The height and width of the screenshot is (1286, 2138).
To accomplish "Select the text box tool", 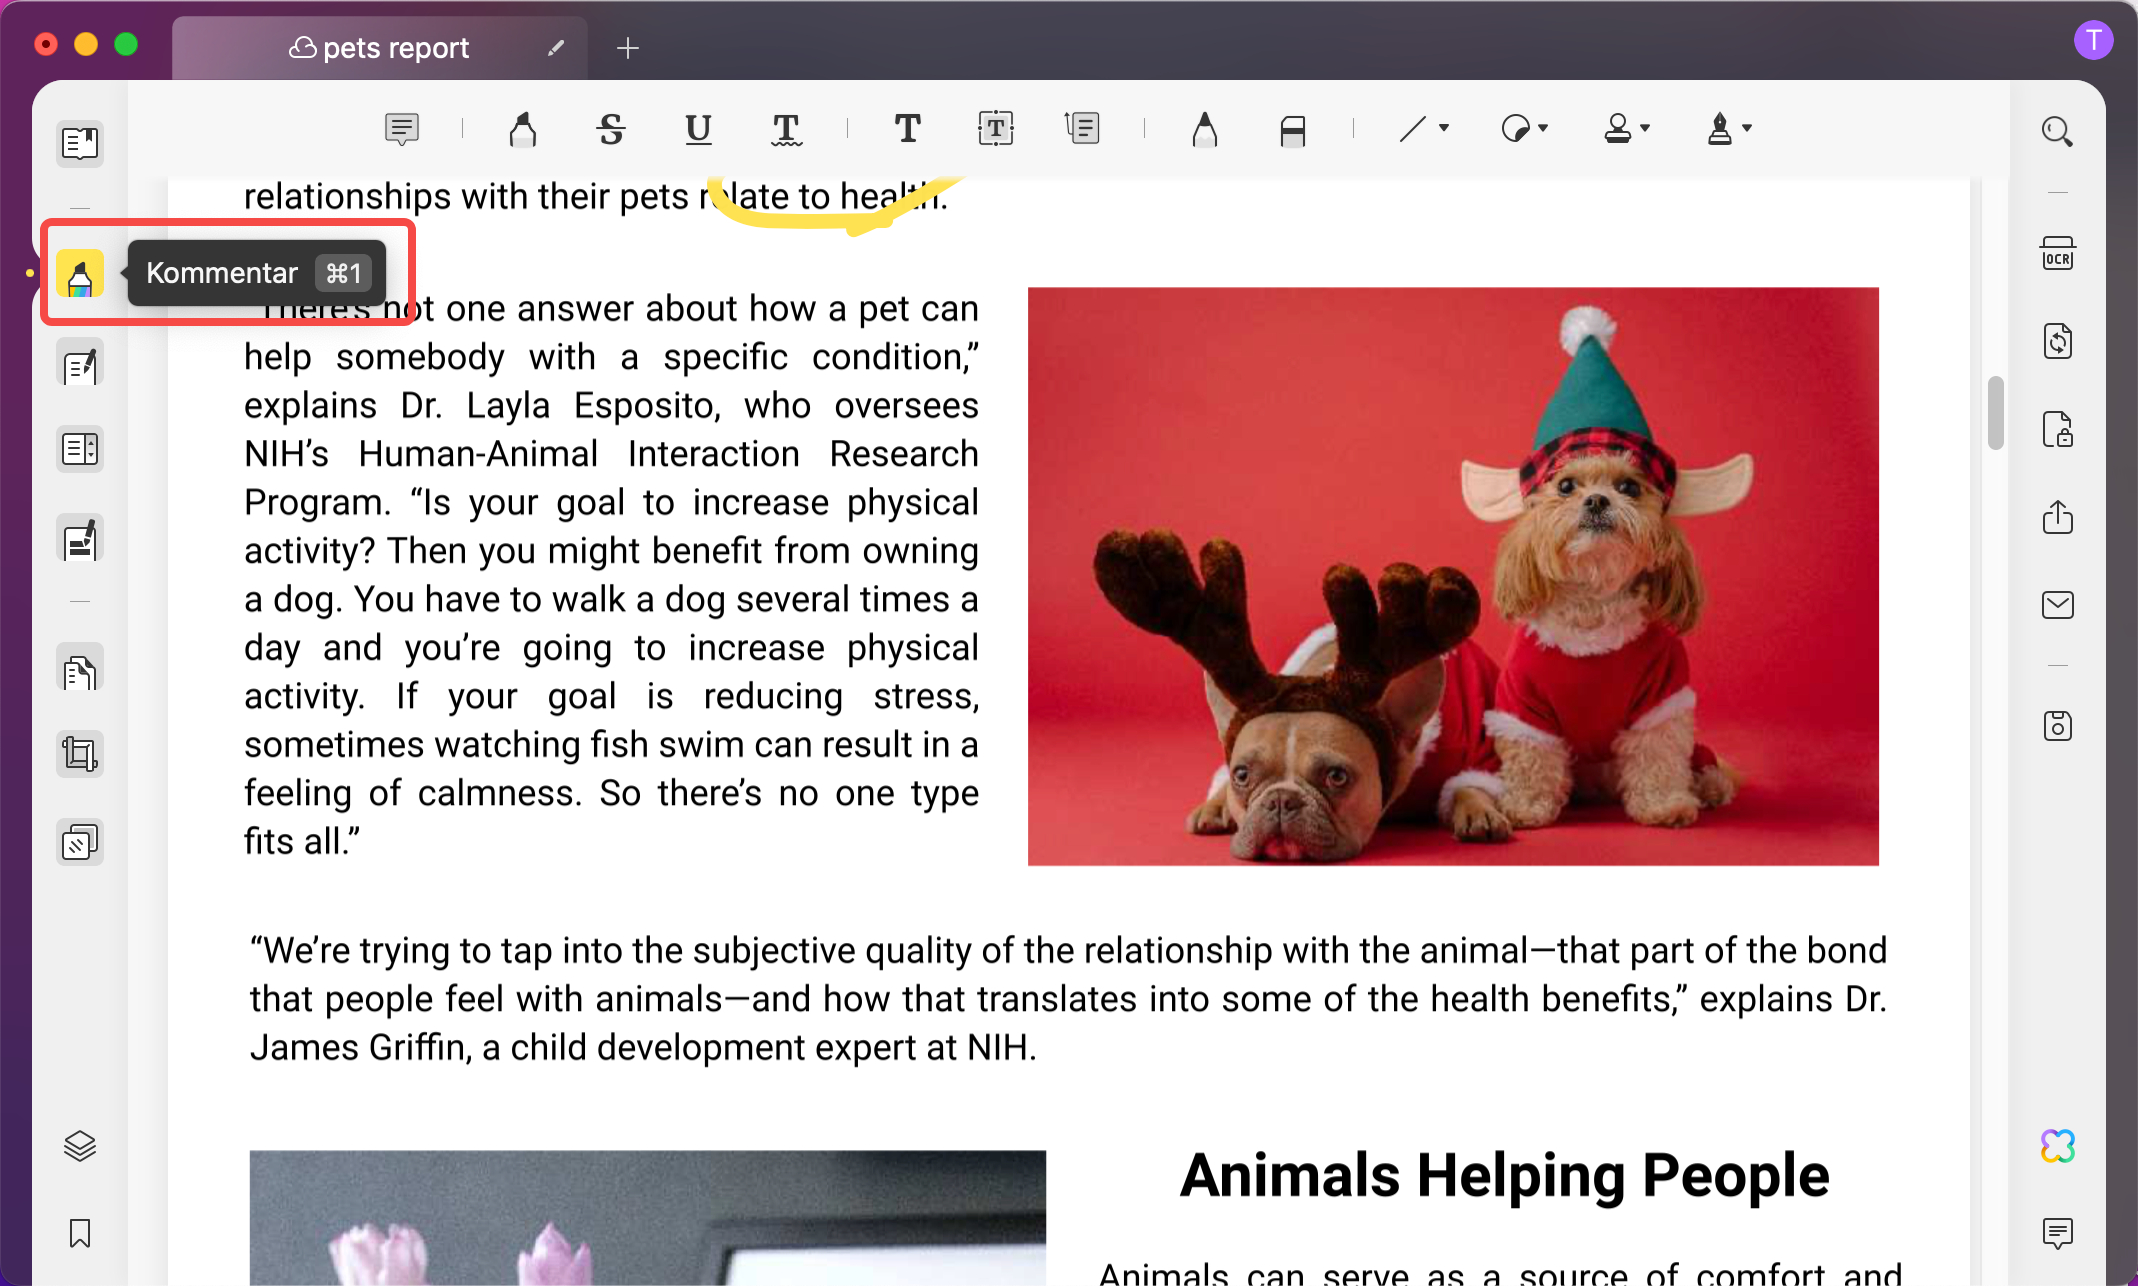I will click(x=995, y=129).
